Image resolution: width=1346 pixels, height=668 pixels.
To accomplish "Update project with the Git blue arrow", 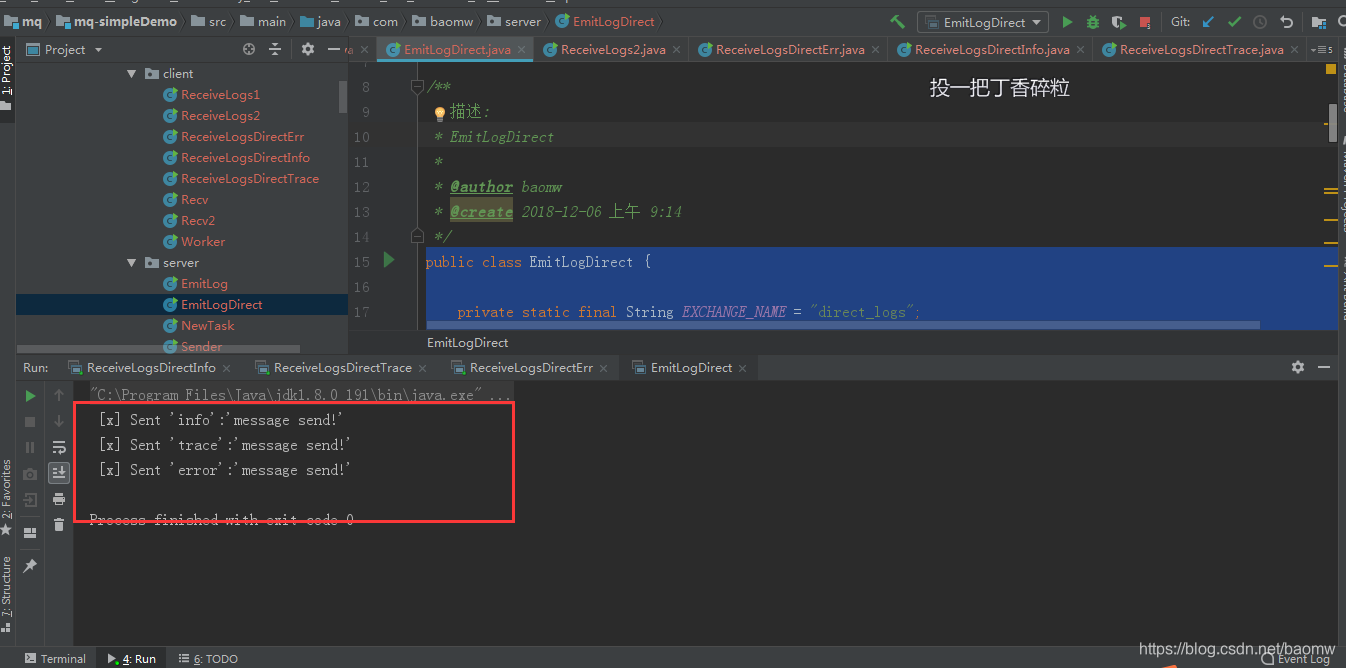I will click(1208, 21).
